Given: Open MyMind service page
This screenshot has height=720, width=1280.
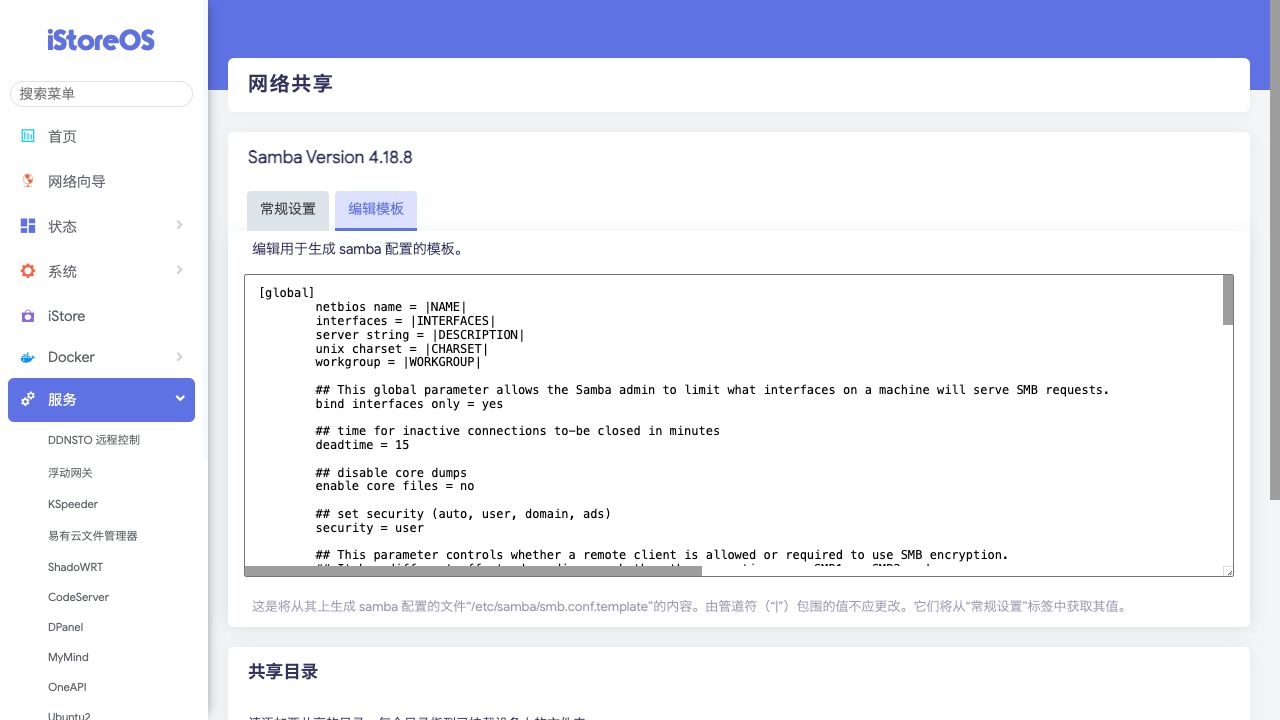Looking at the screenshot, I should (x=68, y=657).
